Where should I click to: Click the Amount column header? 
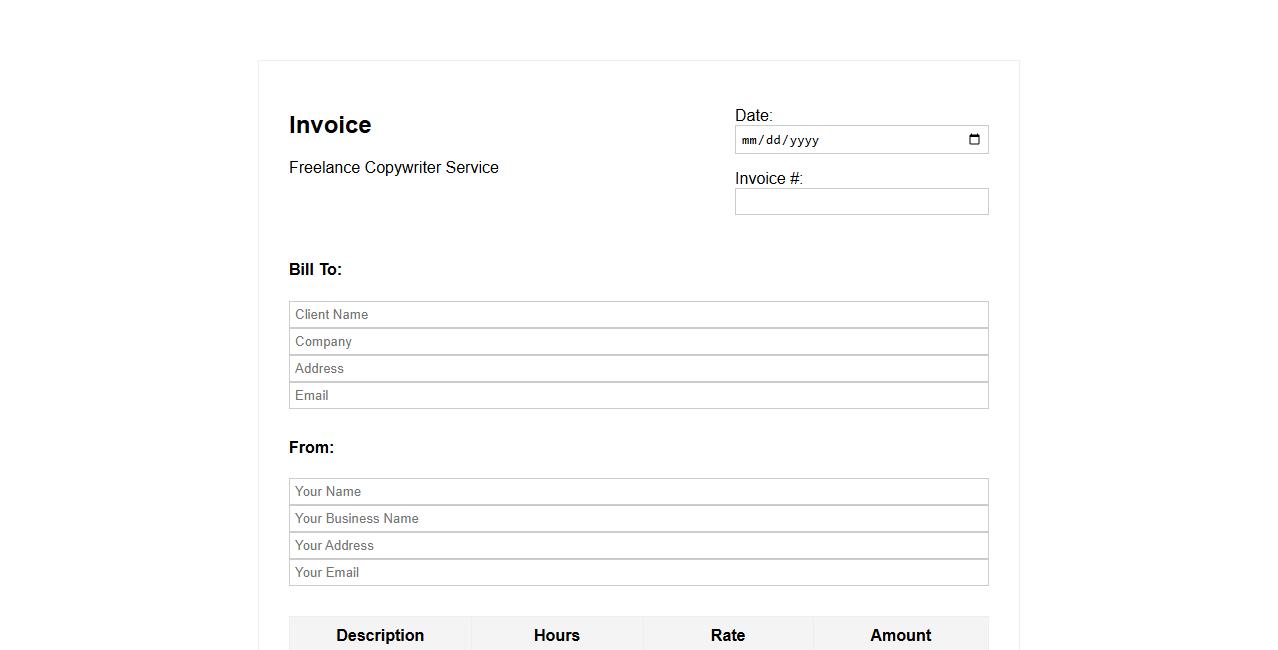[900, 635]
